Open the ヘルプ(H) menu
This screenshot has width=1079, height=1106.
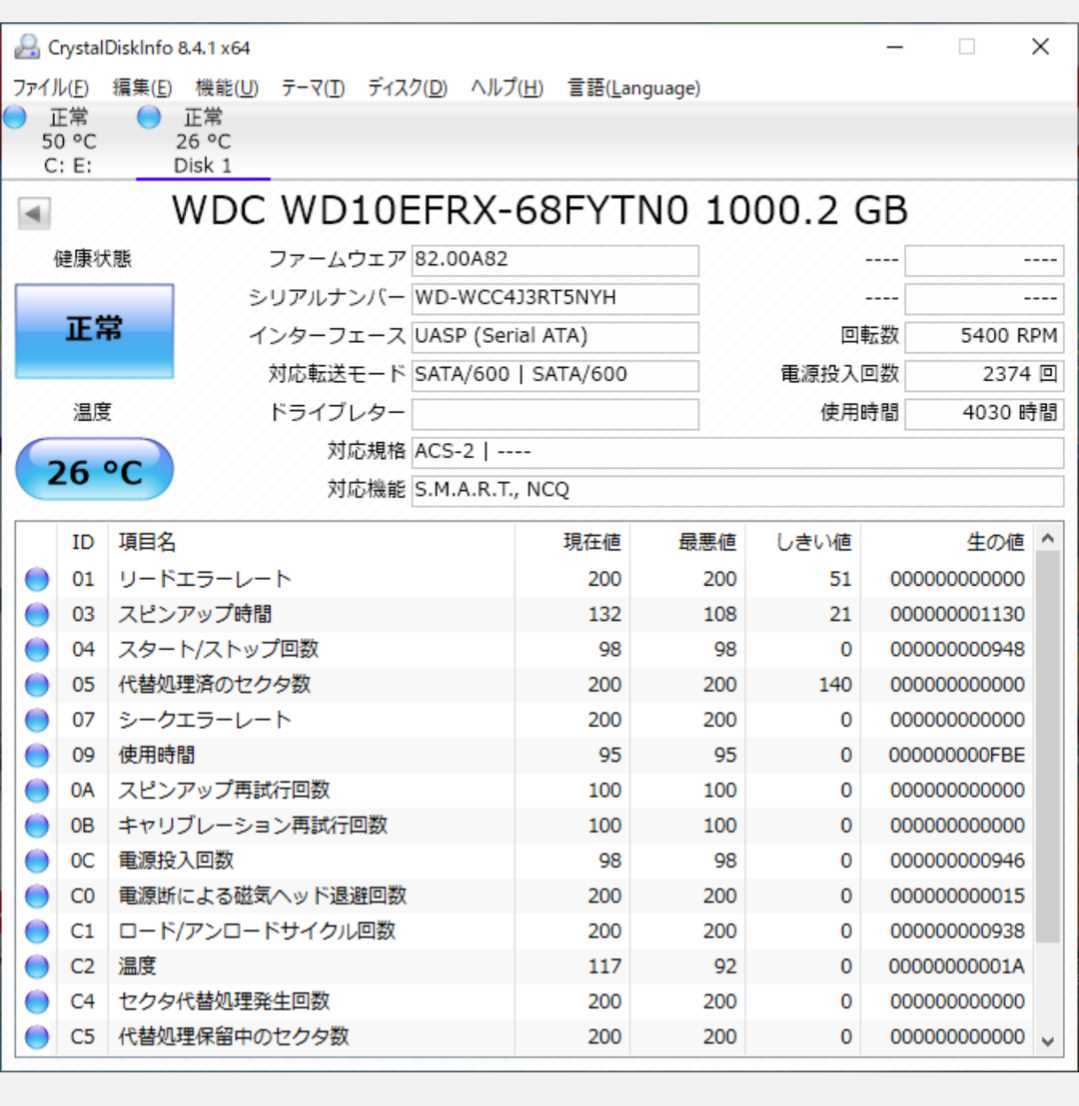pyautogui.click(x=506, y=88)
